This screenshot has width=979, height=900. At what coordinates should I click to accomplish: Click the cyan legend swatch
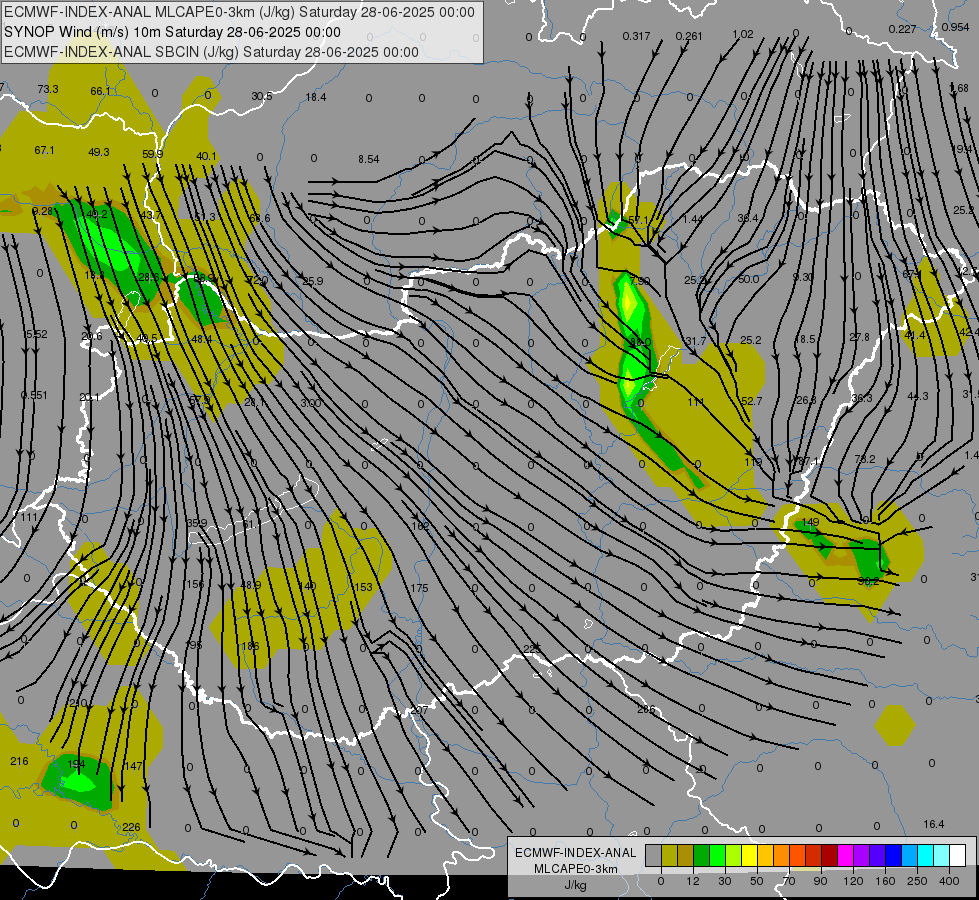(925, 856)
